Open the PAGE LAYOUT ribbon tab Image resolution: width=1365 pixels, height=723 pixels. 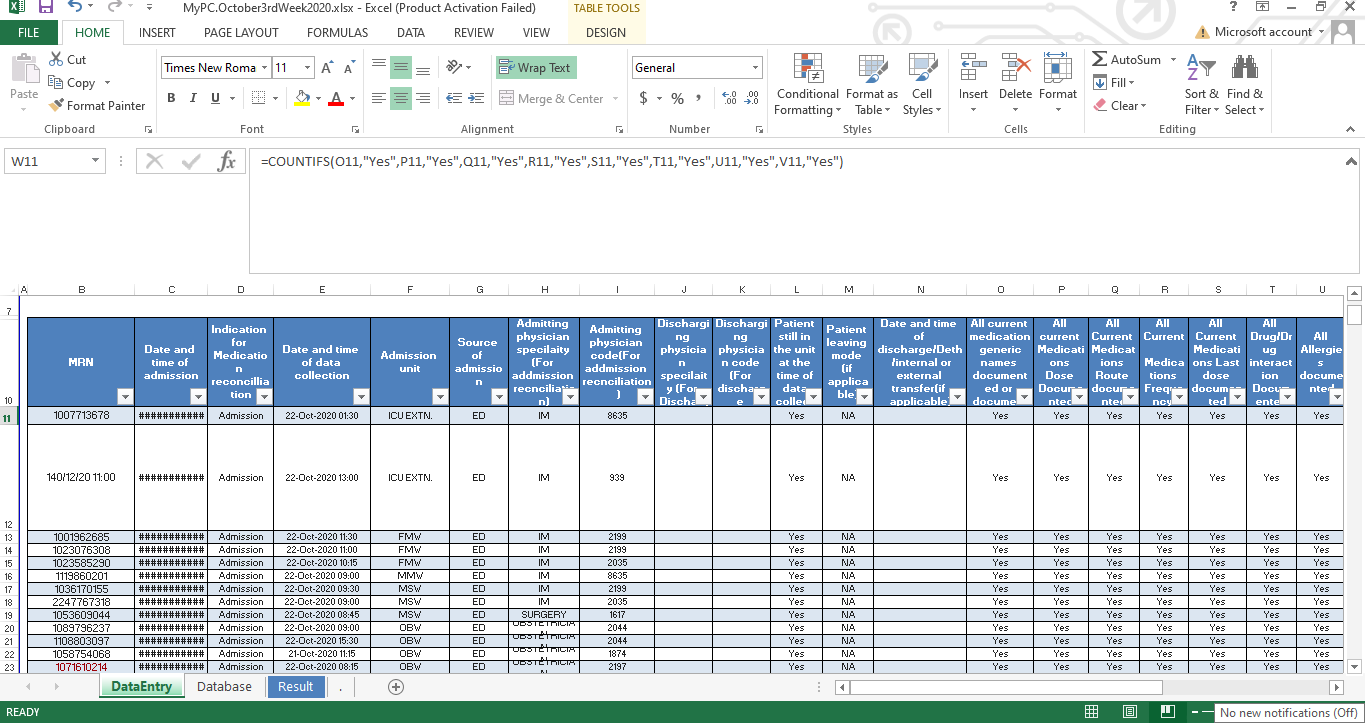tap(241, 33)
